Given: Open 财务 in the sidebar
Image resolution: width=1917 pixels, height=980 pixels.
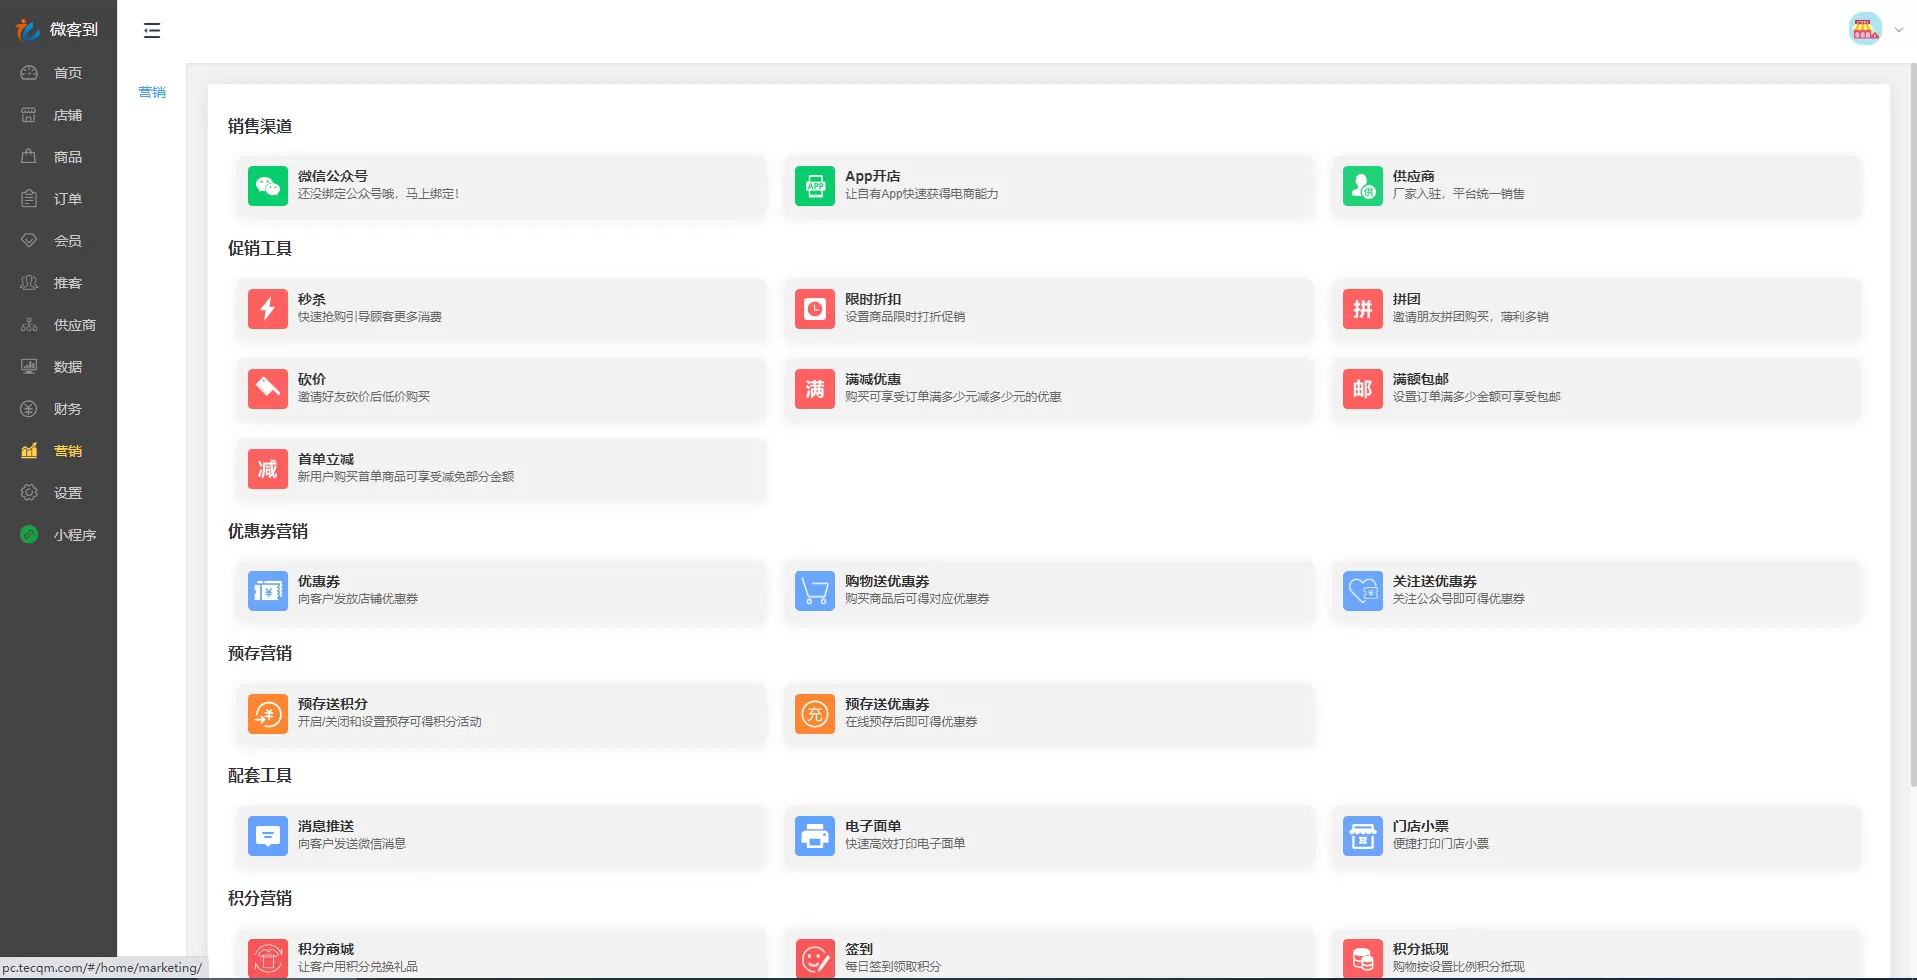Looking at the screenshot, I should tap(58, 409).
